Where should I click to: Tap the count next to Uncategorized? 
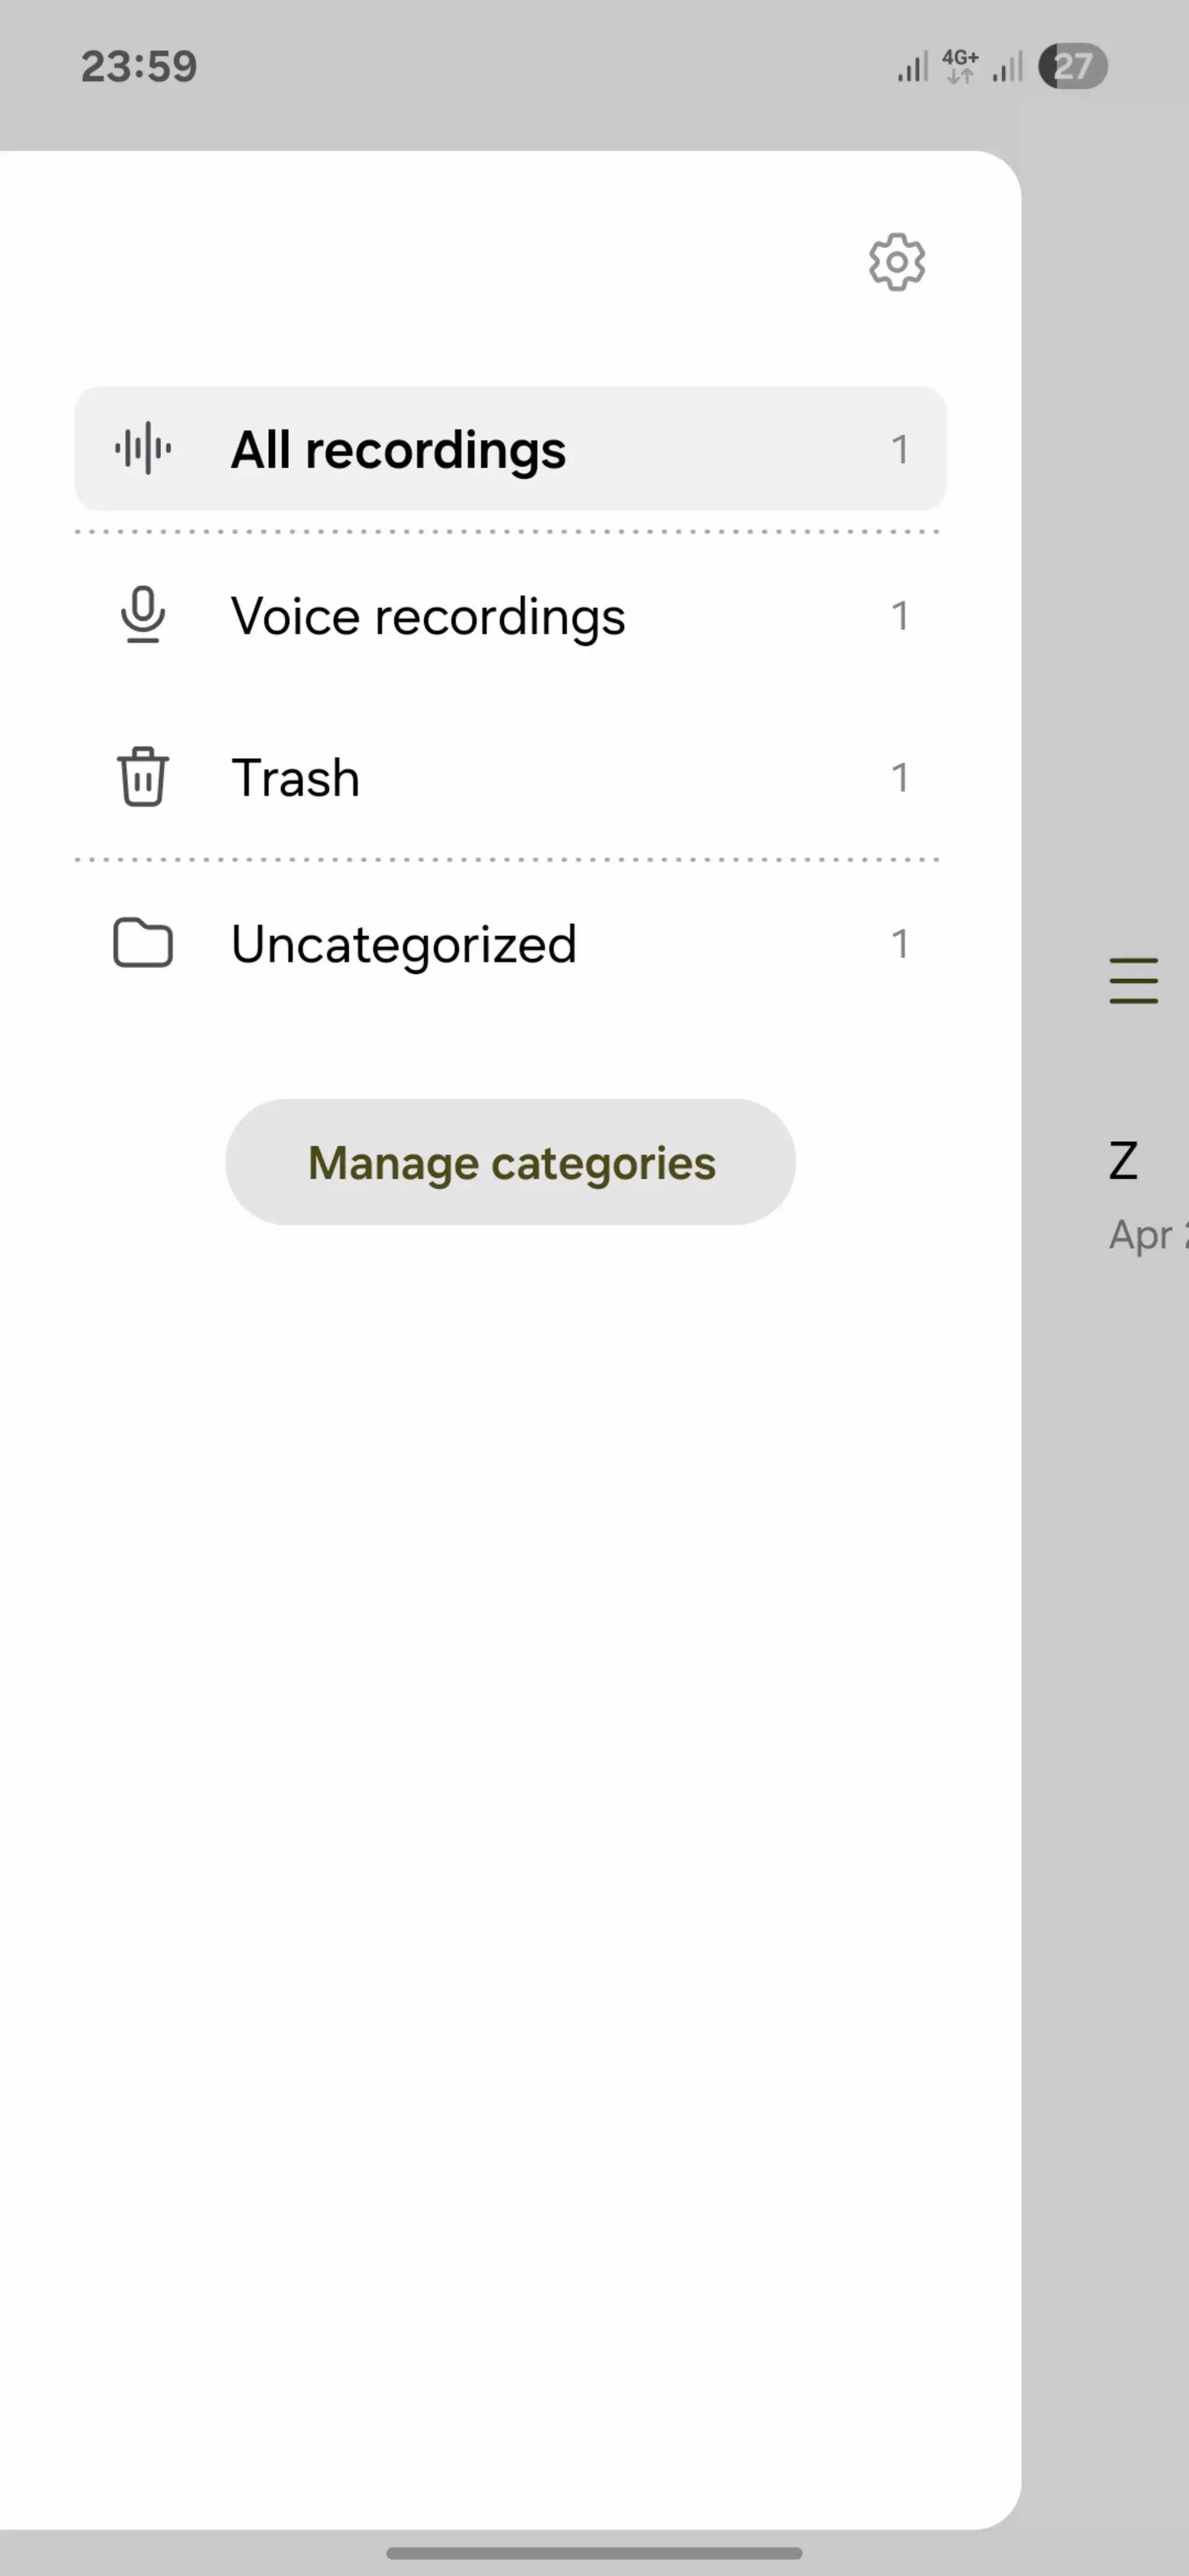point(900,943)
